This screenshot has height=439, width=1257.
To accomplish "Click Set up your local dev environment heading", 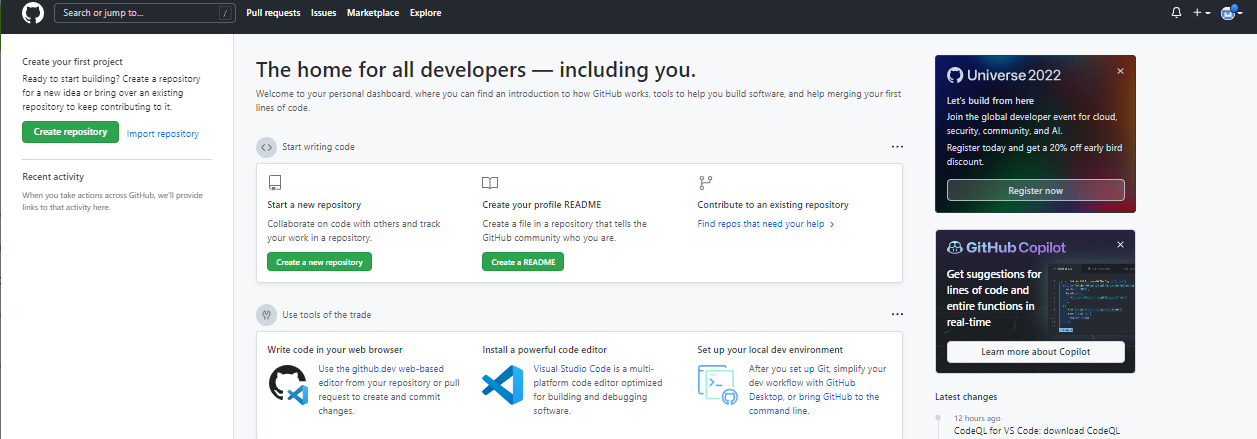I will point(770,350).
